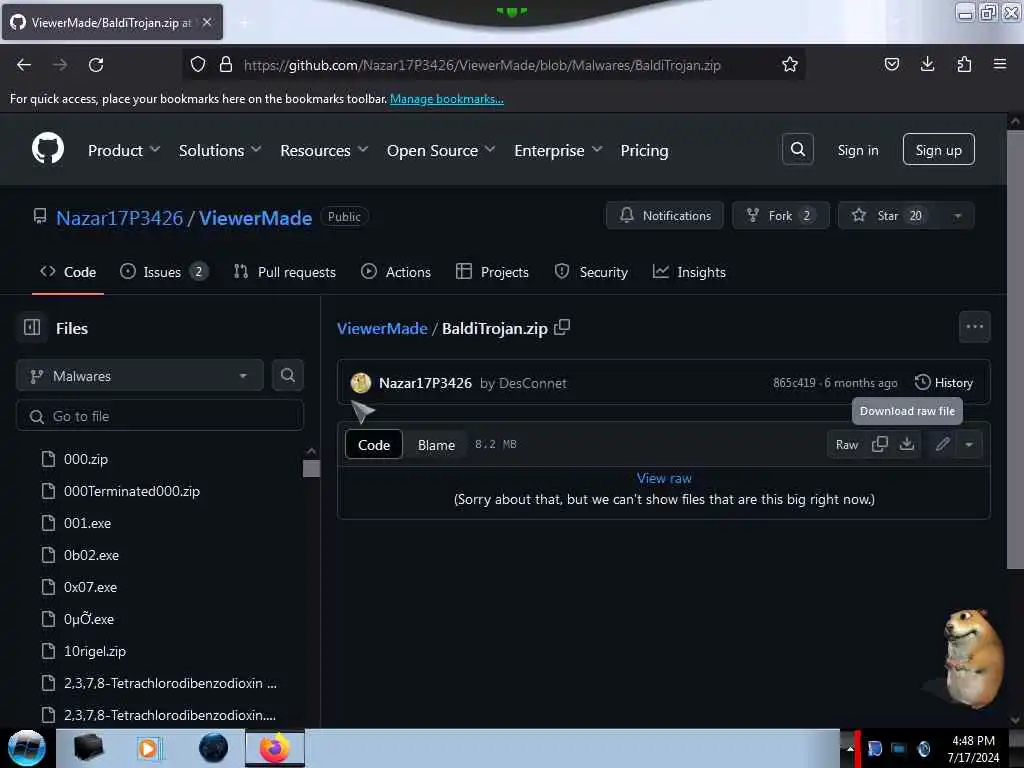1024x768 pixels.
Task: Open Manage bookmarks link
Action: point(447,99)
